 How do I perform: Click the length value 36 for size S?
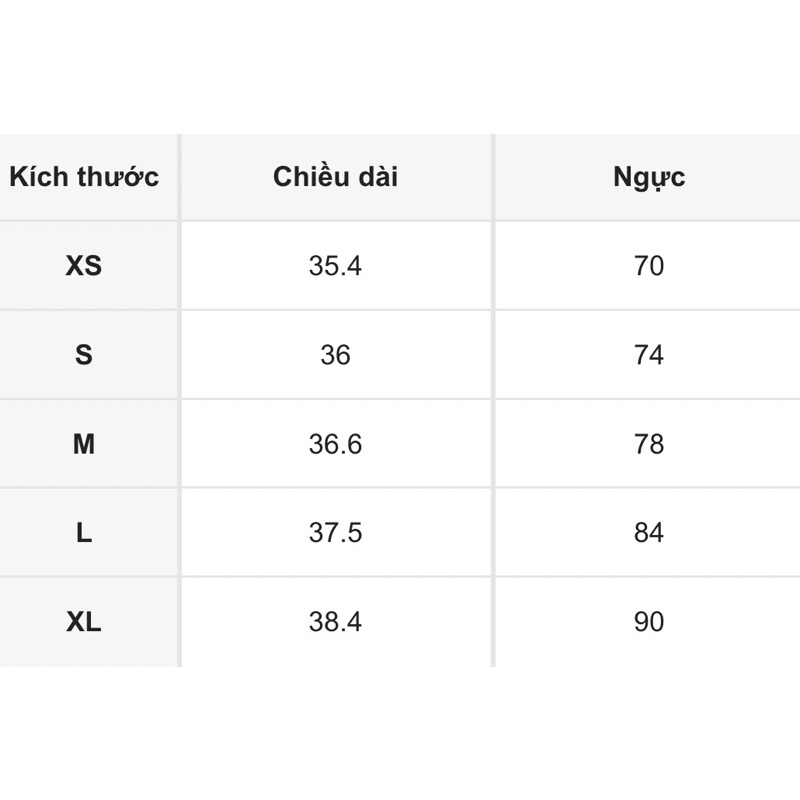pos(335,355)
